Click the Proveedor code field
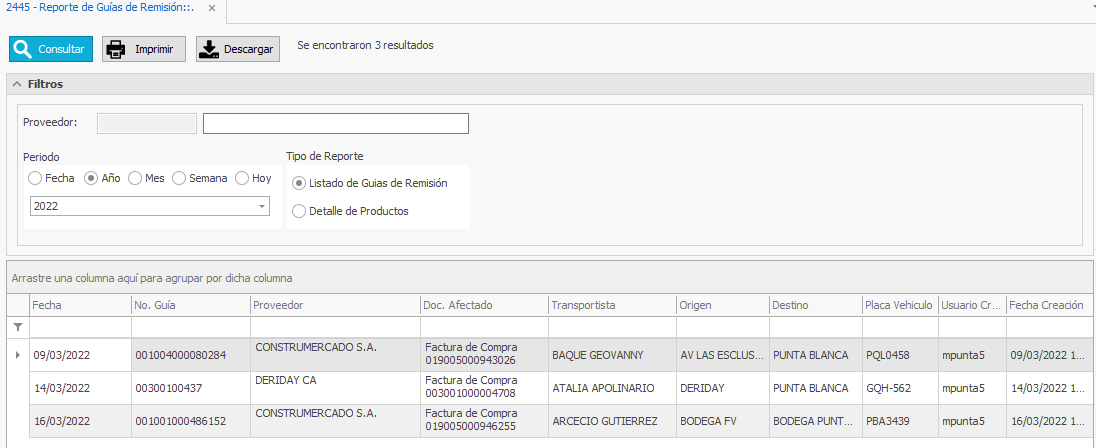 (147, 123)
